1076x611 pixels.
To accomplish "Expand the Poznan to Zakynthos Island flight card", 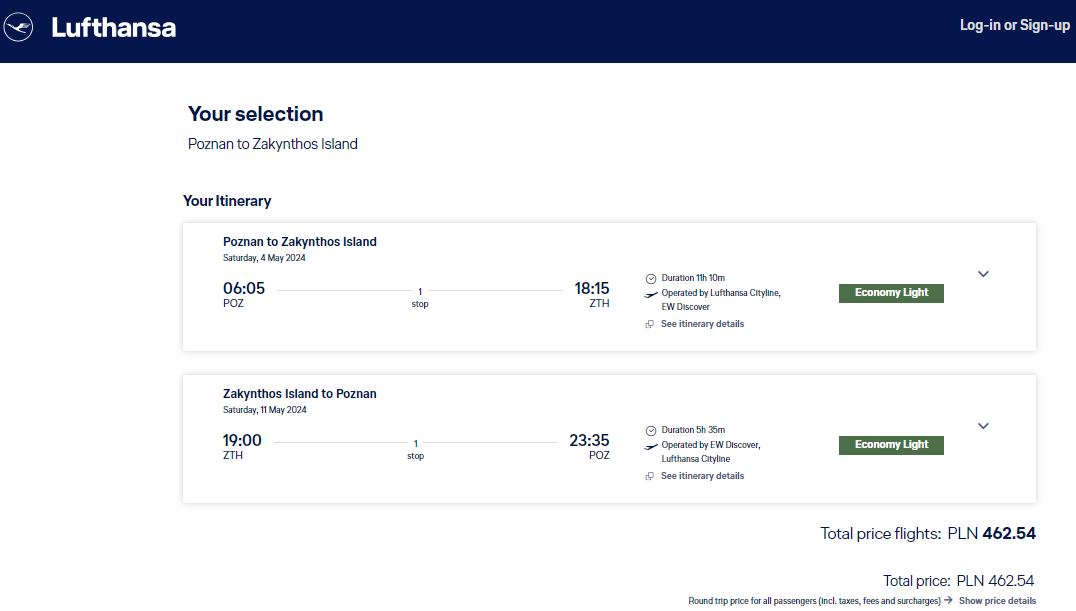I will point(983,274).
